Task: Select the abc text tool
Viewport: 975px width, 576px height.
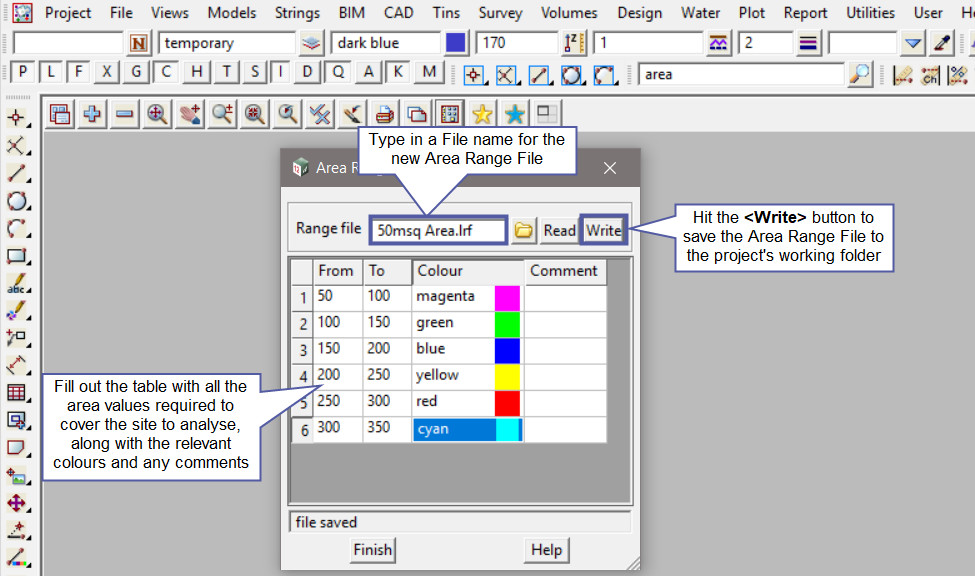Action: pos(17,284)
